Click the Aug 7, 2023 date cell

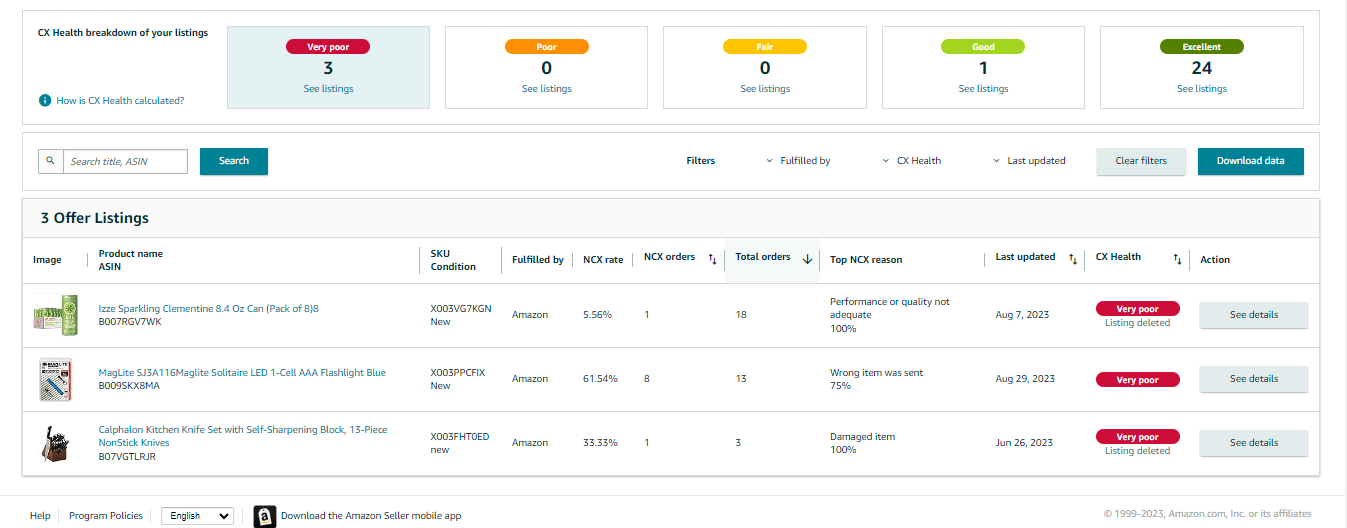click(x=1022, y=315)
